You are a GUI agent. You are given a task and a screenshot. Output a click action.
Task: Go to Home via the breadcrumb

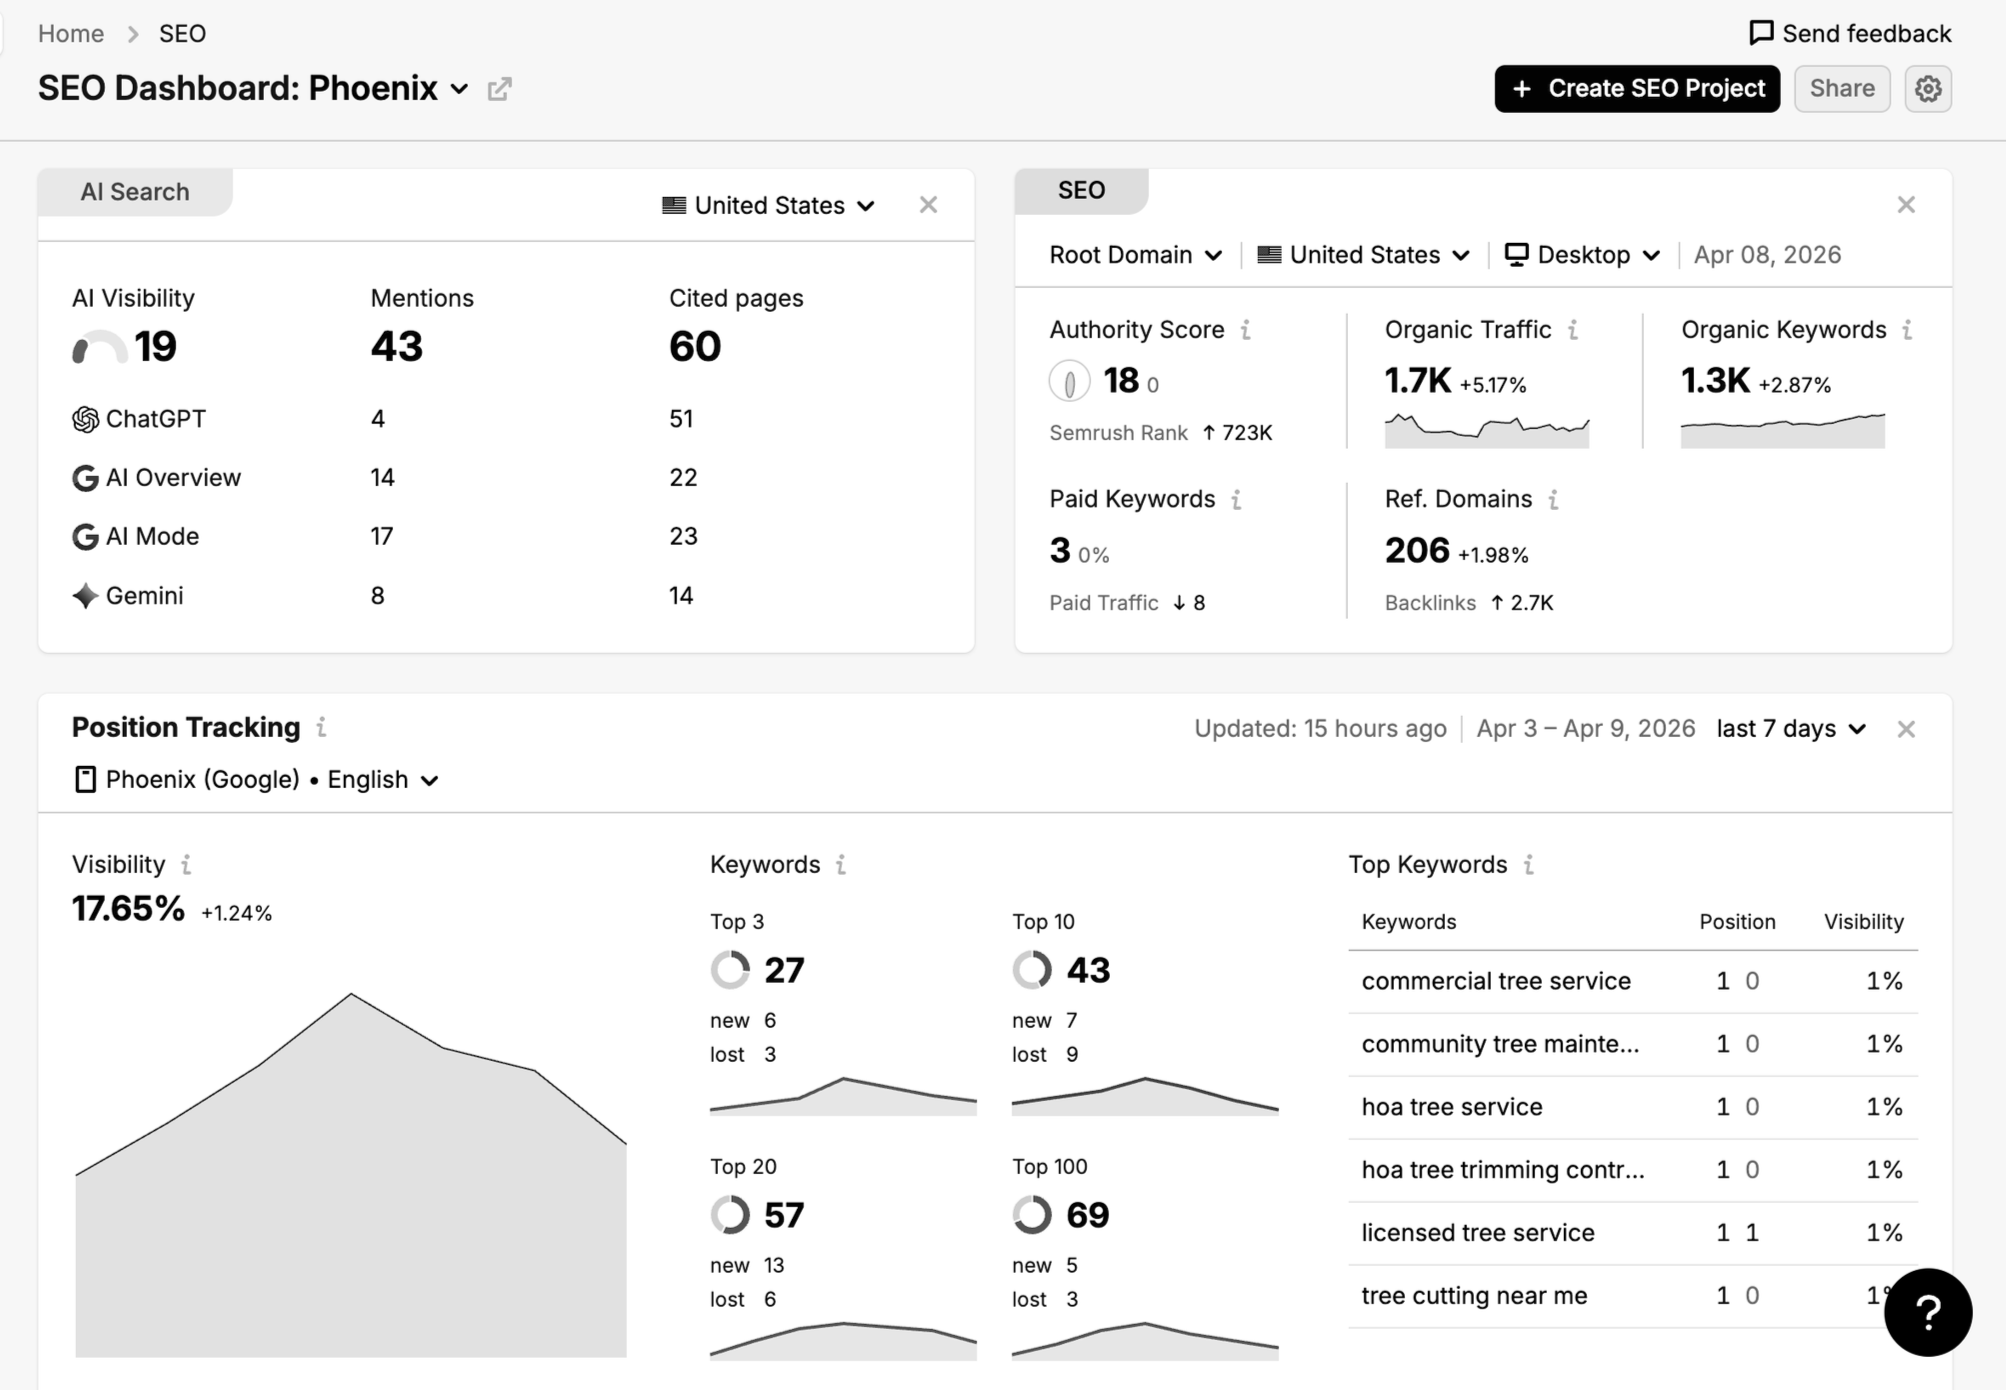click(70, 33)
